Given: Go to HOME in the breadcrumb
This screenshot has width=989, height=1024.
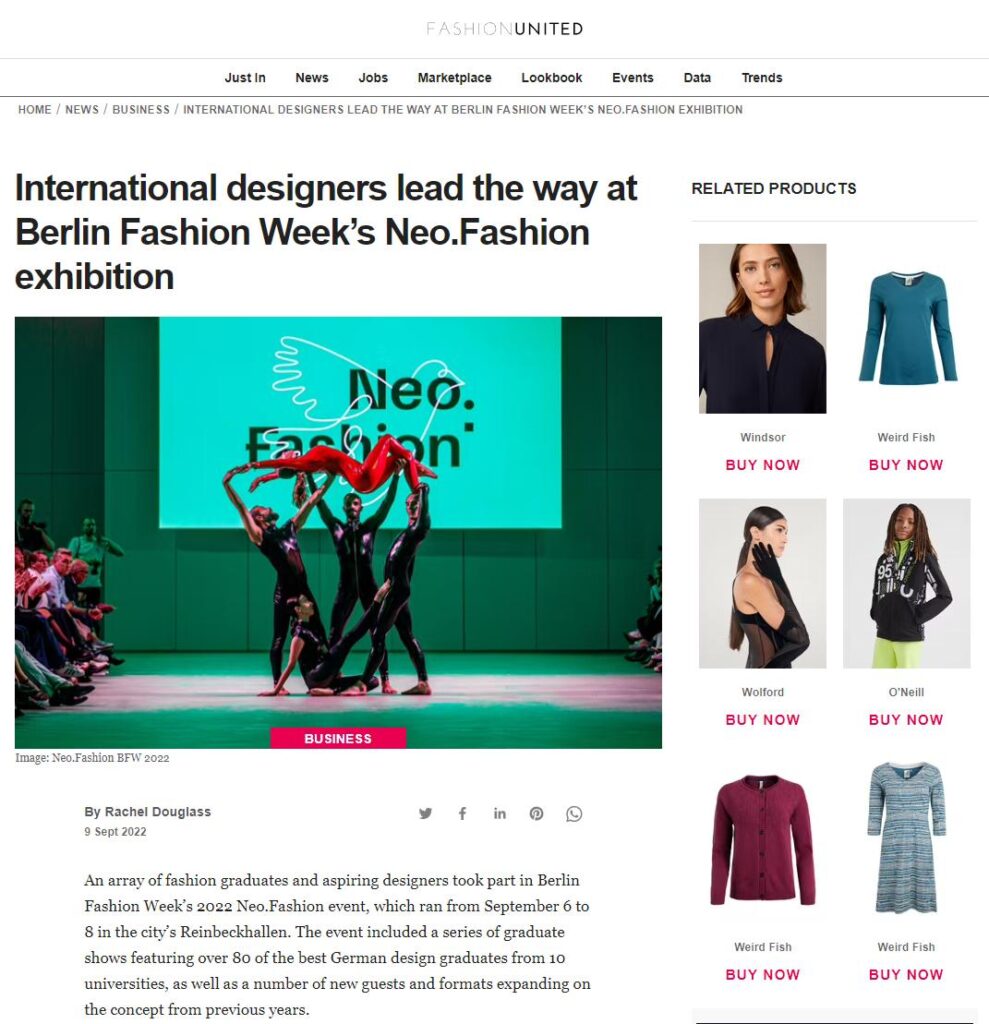Looking at the screenshot, I should pos(35,110).
